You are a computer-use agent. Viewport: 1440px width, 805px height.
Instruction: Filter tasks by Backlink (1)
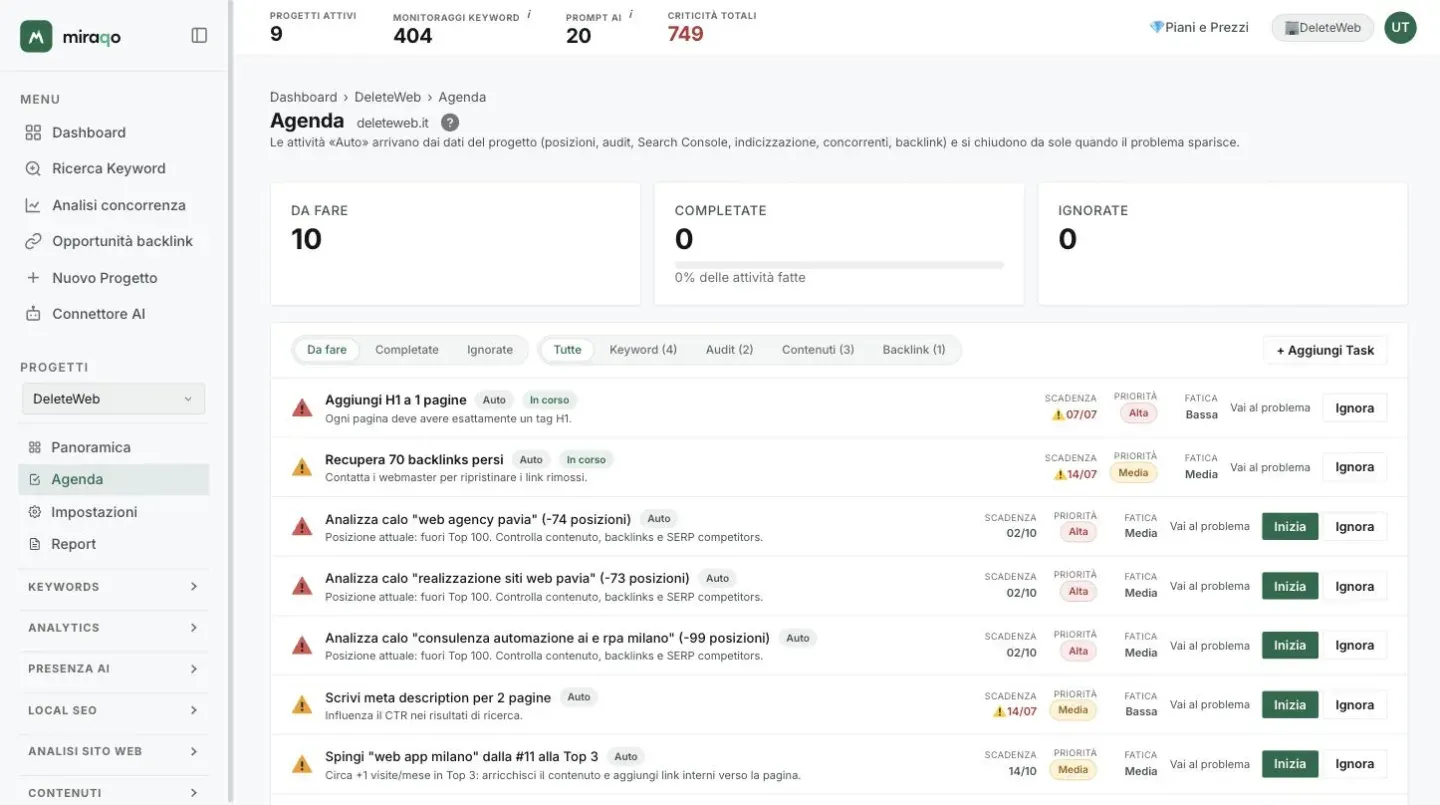point(914,350)
